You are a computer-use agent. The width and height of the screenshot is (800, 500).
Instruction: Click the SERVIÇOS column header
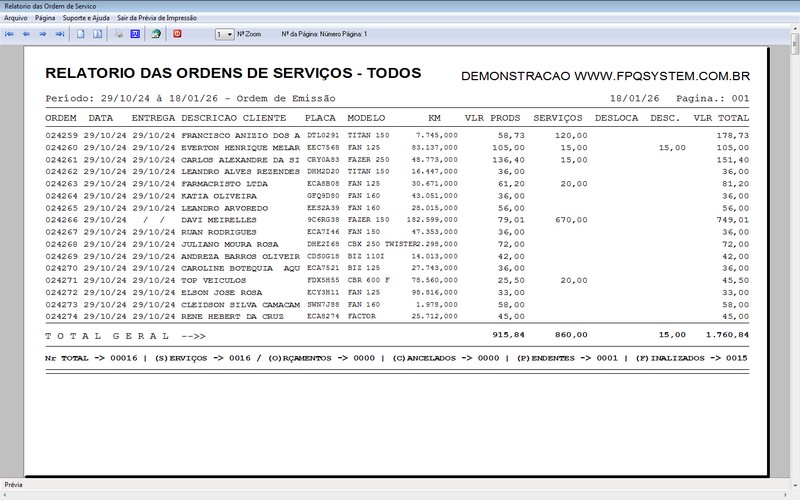558,118
